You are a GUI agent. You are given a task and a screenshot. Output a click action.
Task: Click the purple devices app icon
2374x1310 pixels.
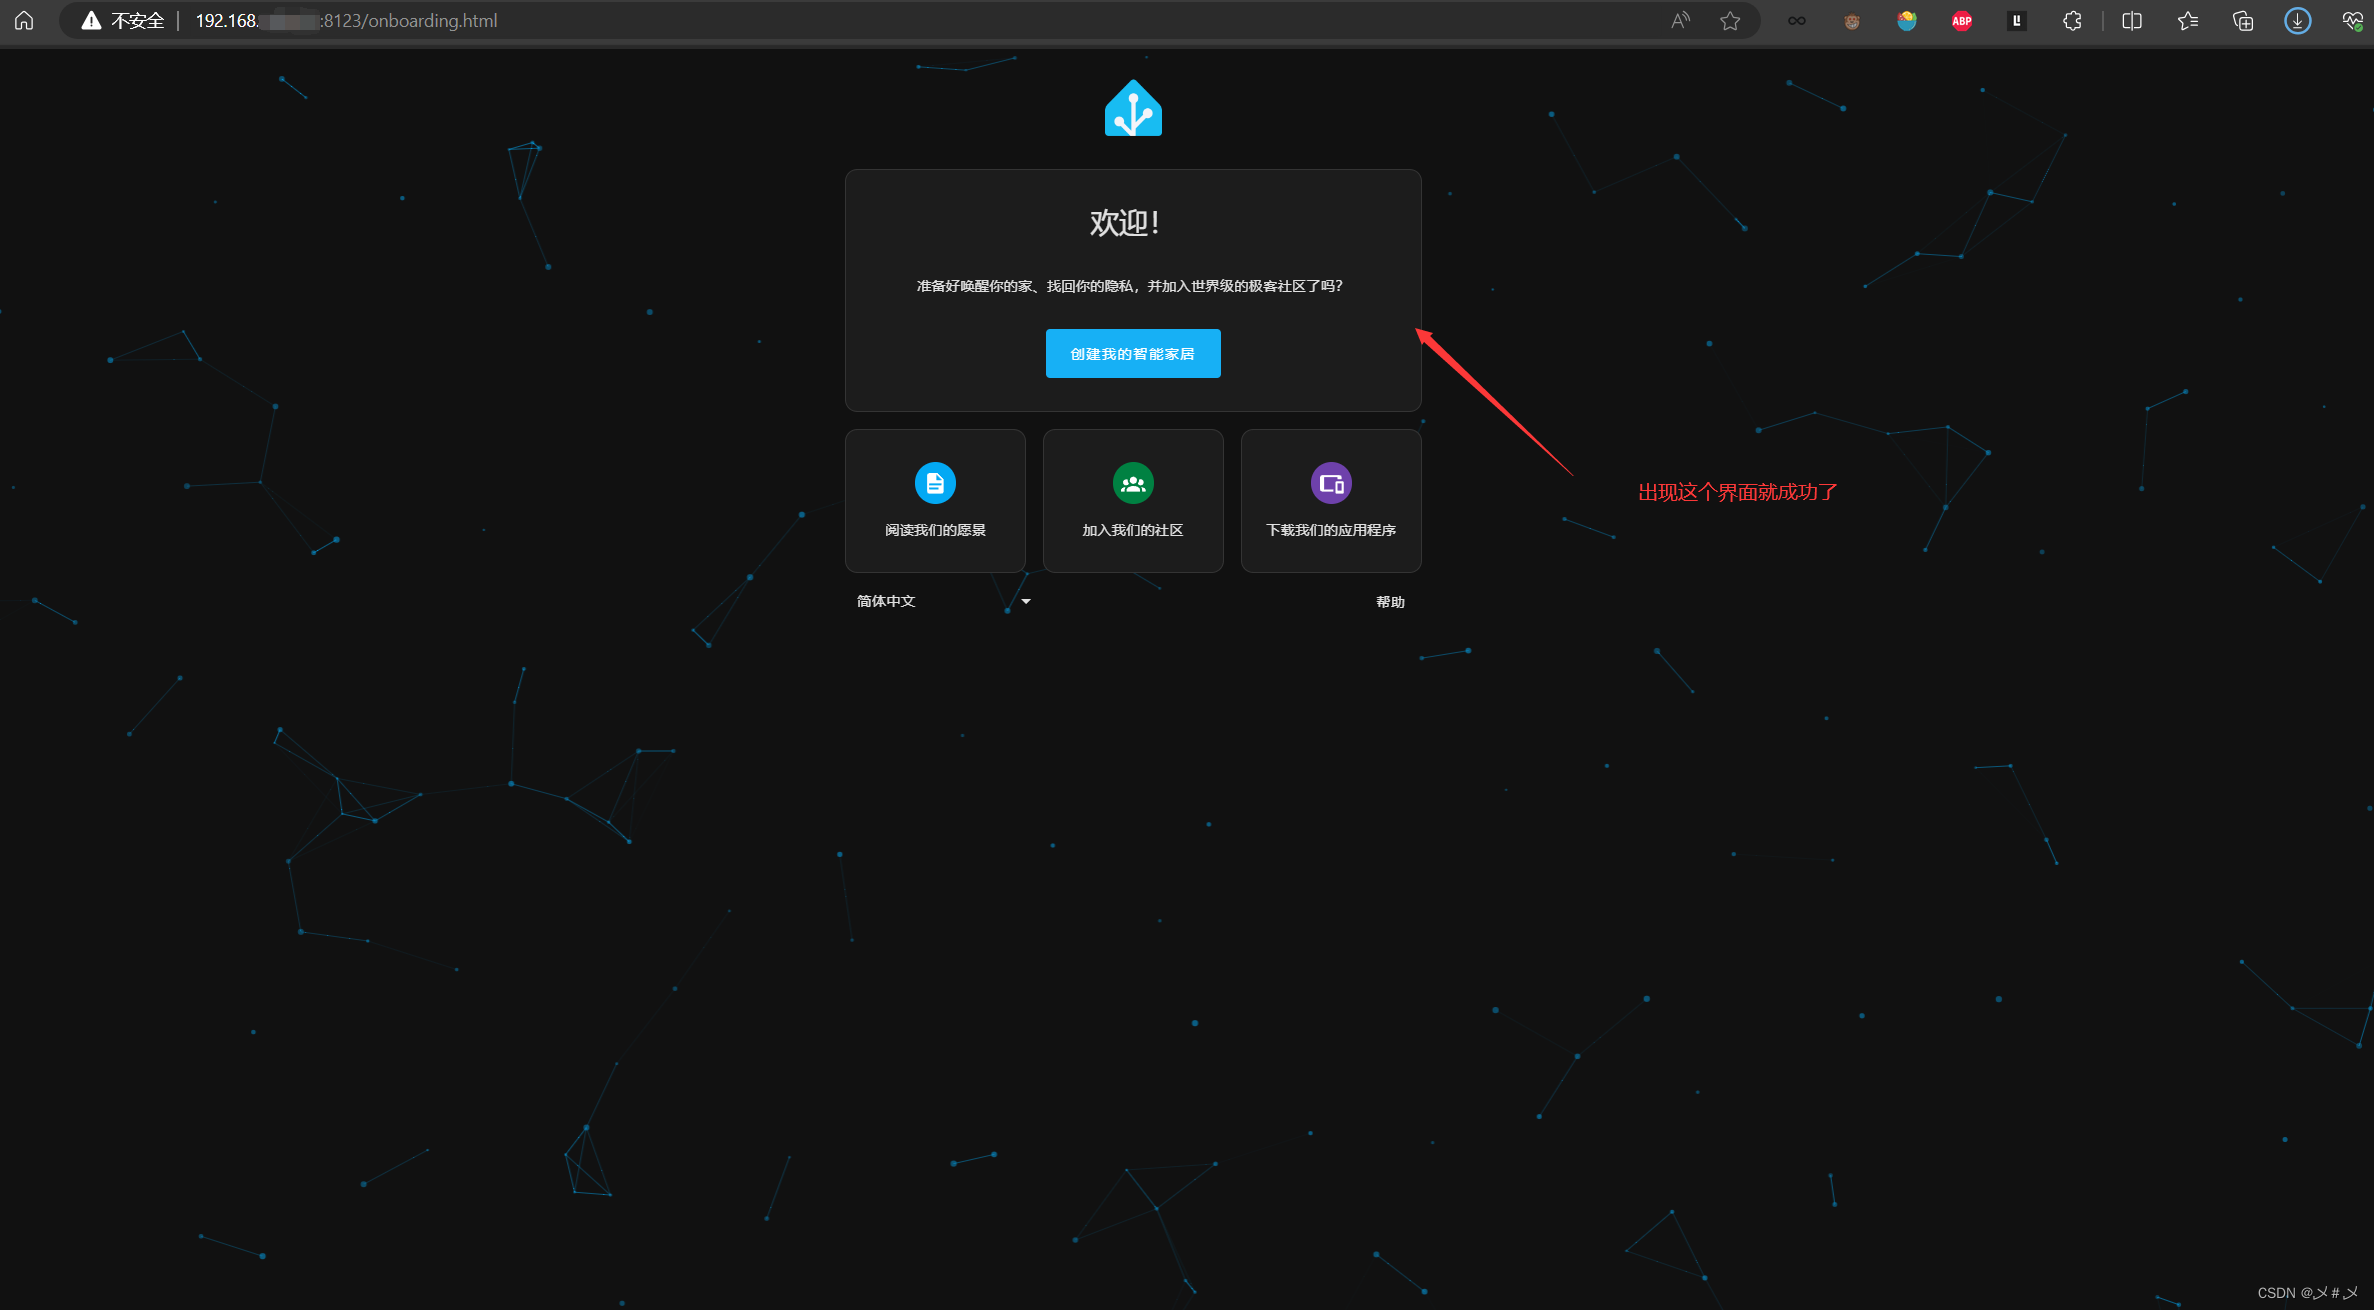[x=1331, y=484]
